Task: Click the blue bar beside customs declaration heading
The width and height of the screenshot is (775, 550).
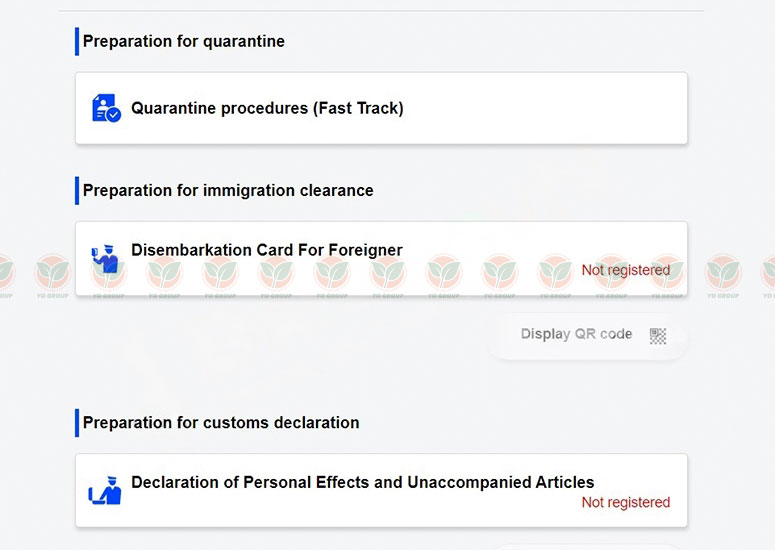Action: 77,422
